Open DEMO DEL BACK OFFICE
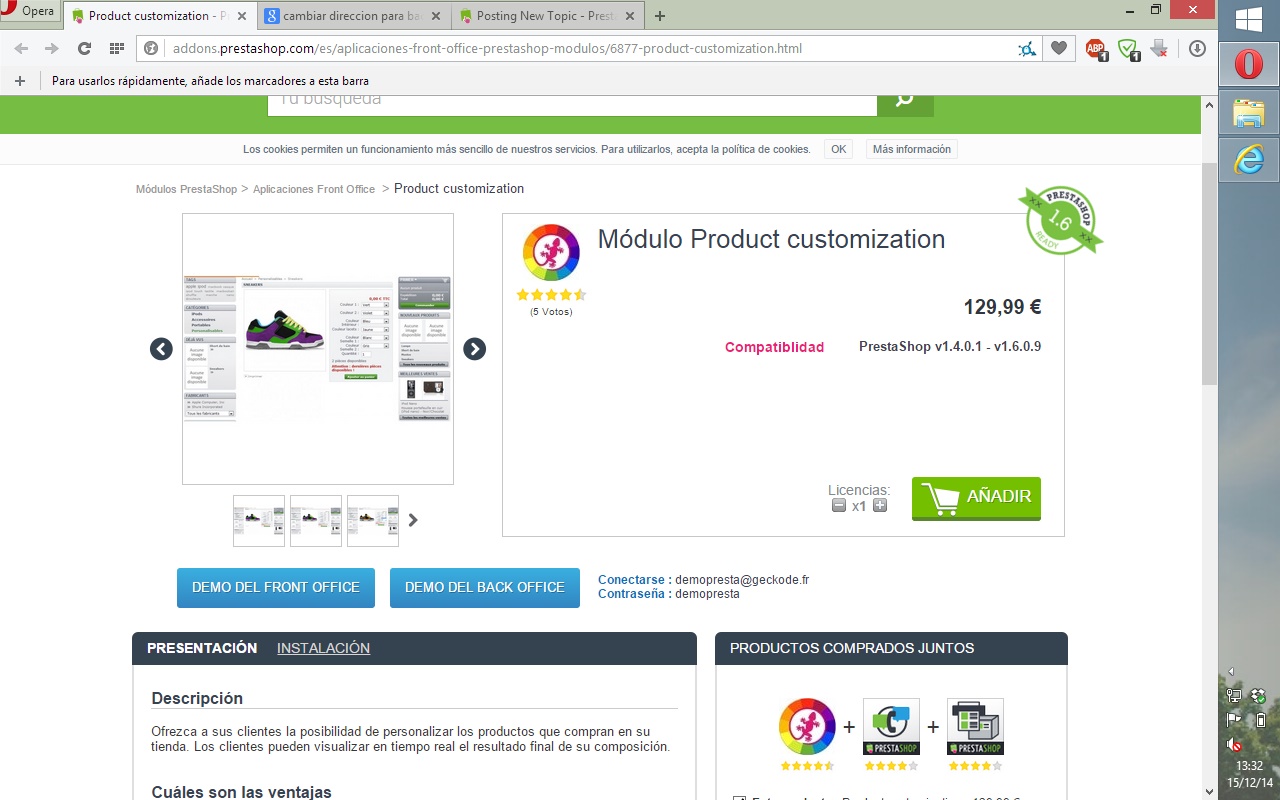The height and width of the screenshot is (800, 1280). [485, 587]
